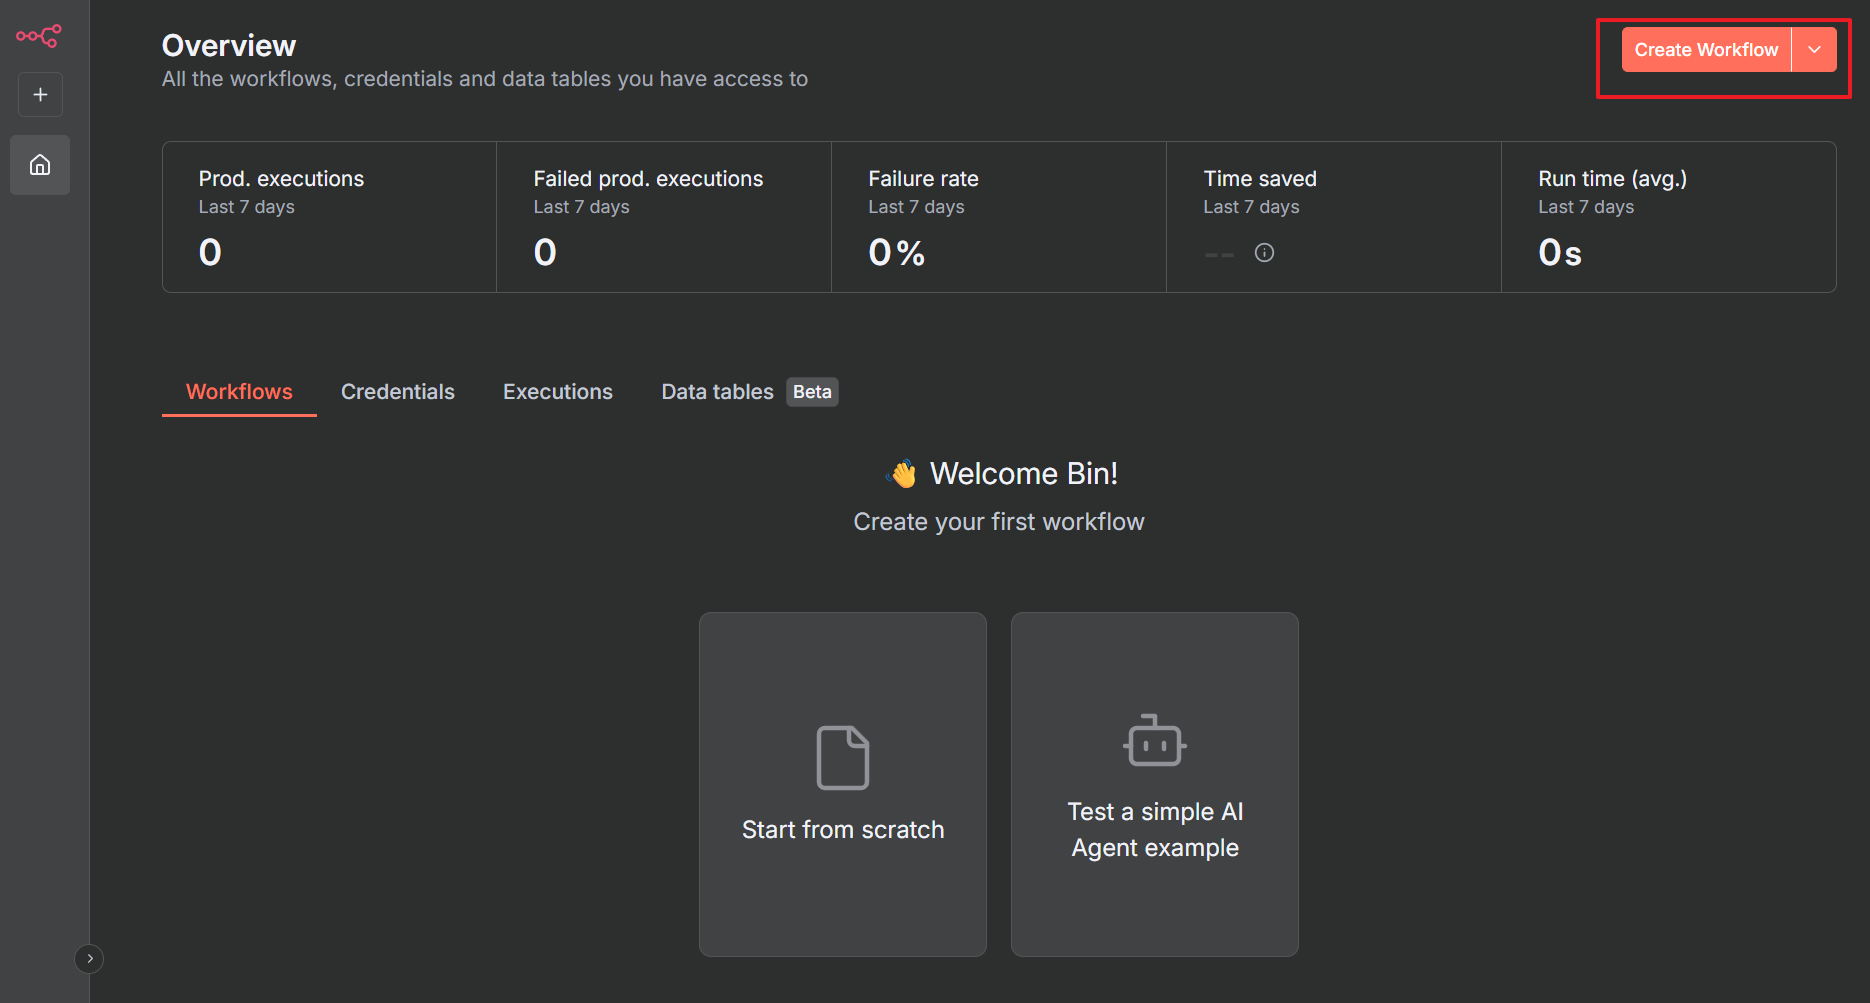This screenshot has height=1003, width=1870.
Task: Choose Start from scratch label
Action: [x=842, y=830]
